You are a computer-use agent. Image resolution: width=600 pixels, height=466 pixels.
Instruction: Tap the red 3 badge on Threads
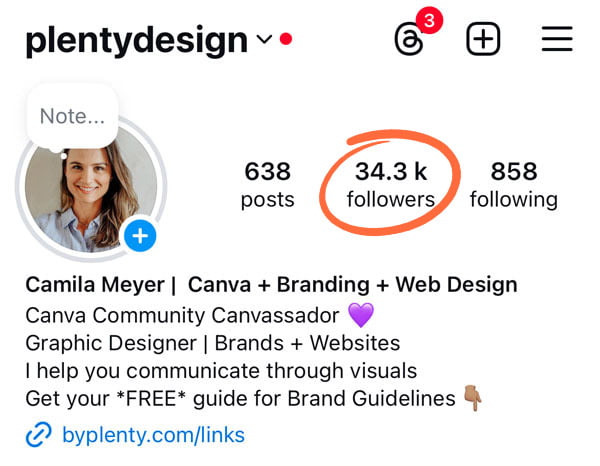click(429, 20)
